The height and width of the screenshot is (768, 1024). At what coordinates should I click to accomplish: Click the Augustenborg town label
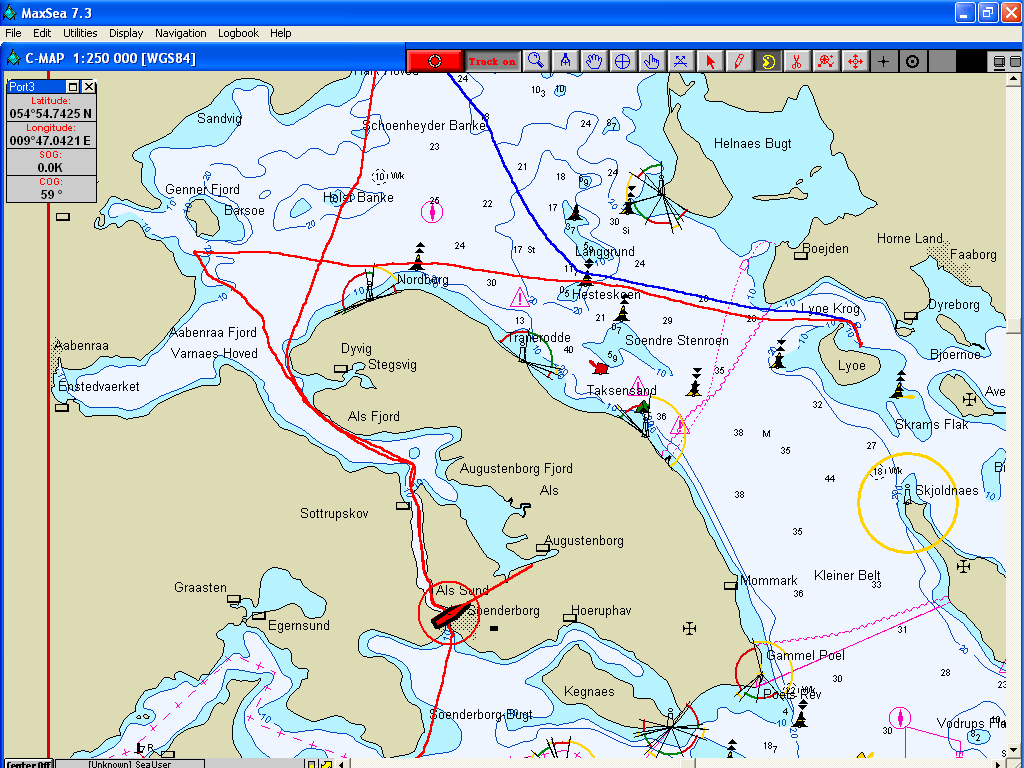tap(584, 541)
